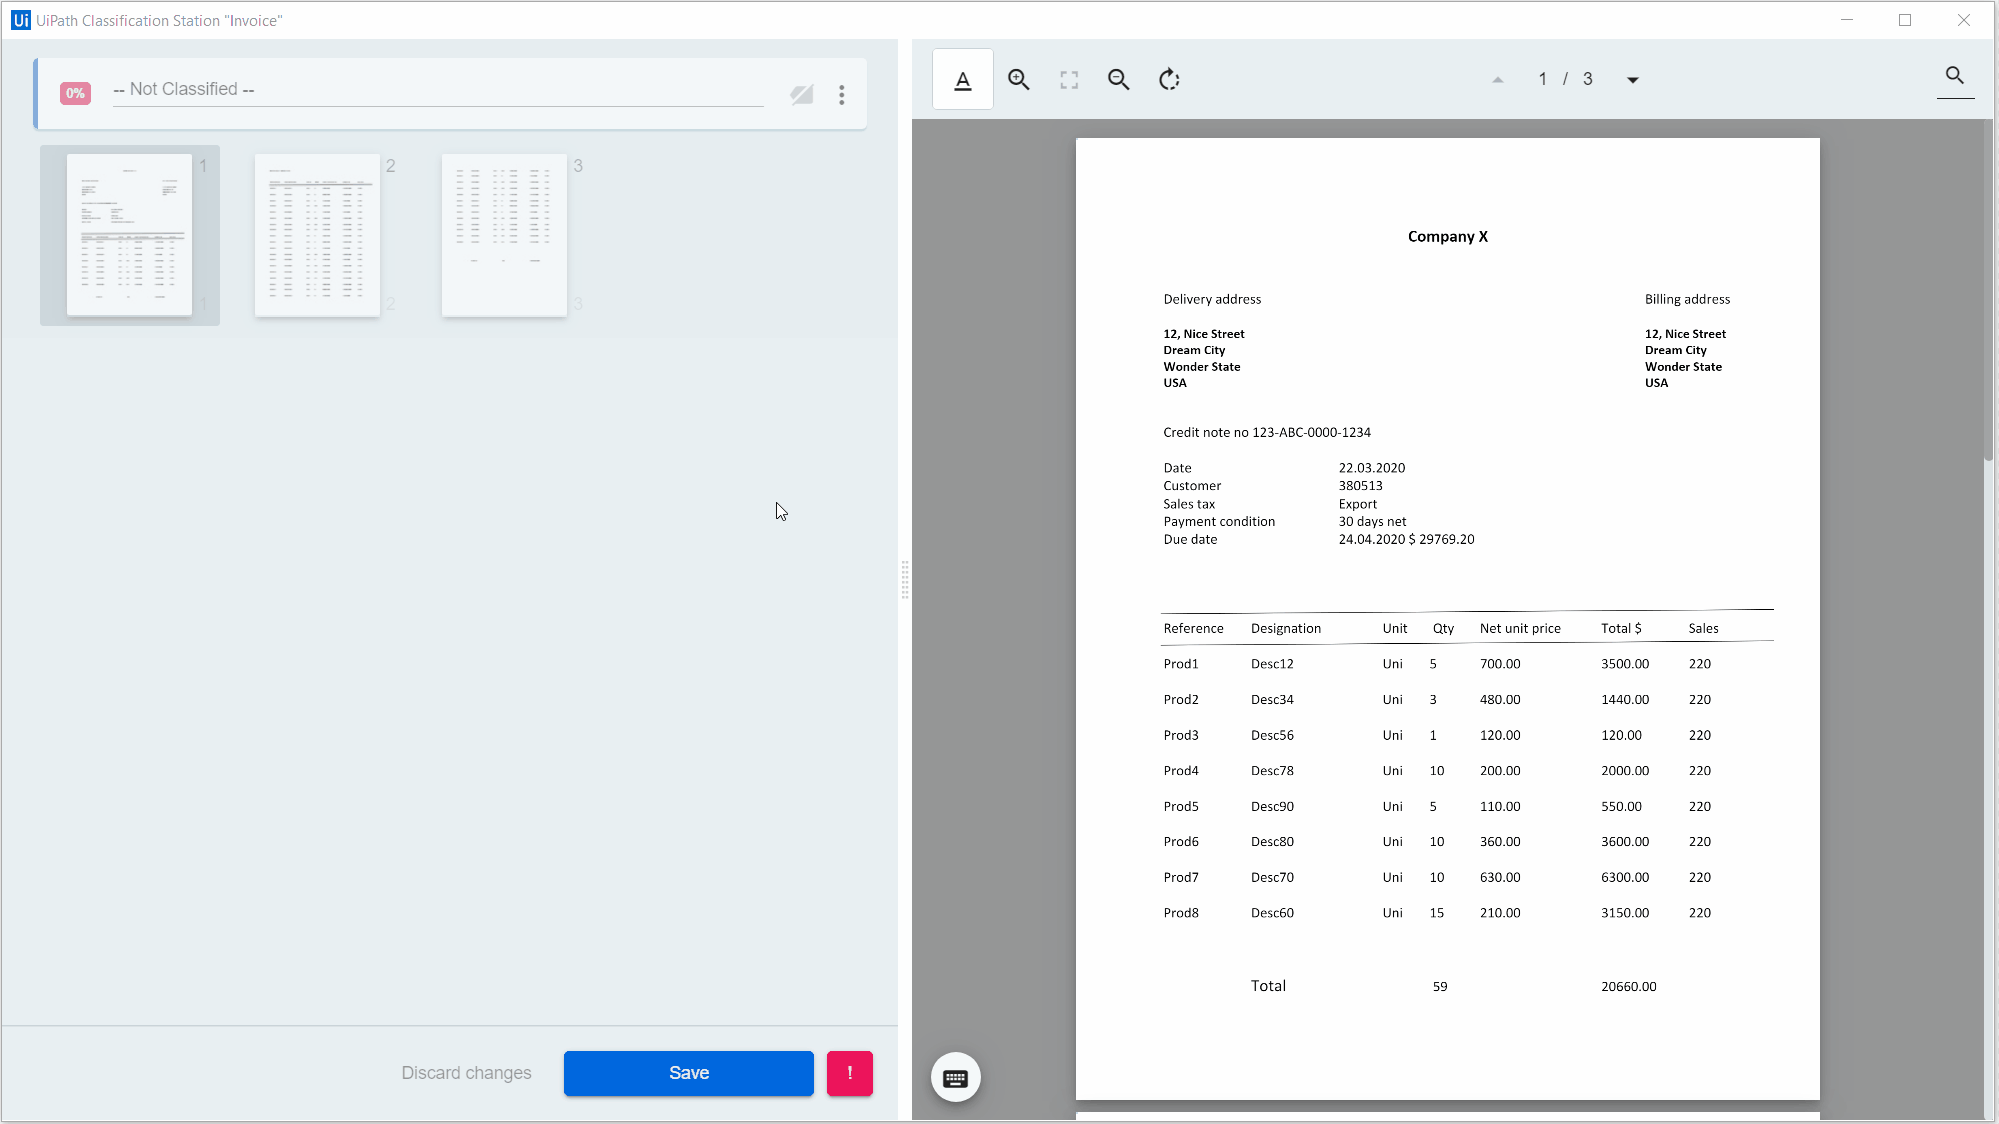Click the Net unit price header
This screenshot has width=1999, height=1124.
tap(1520, 629)
